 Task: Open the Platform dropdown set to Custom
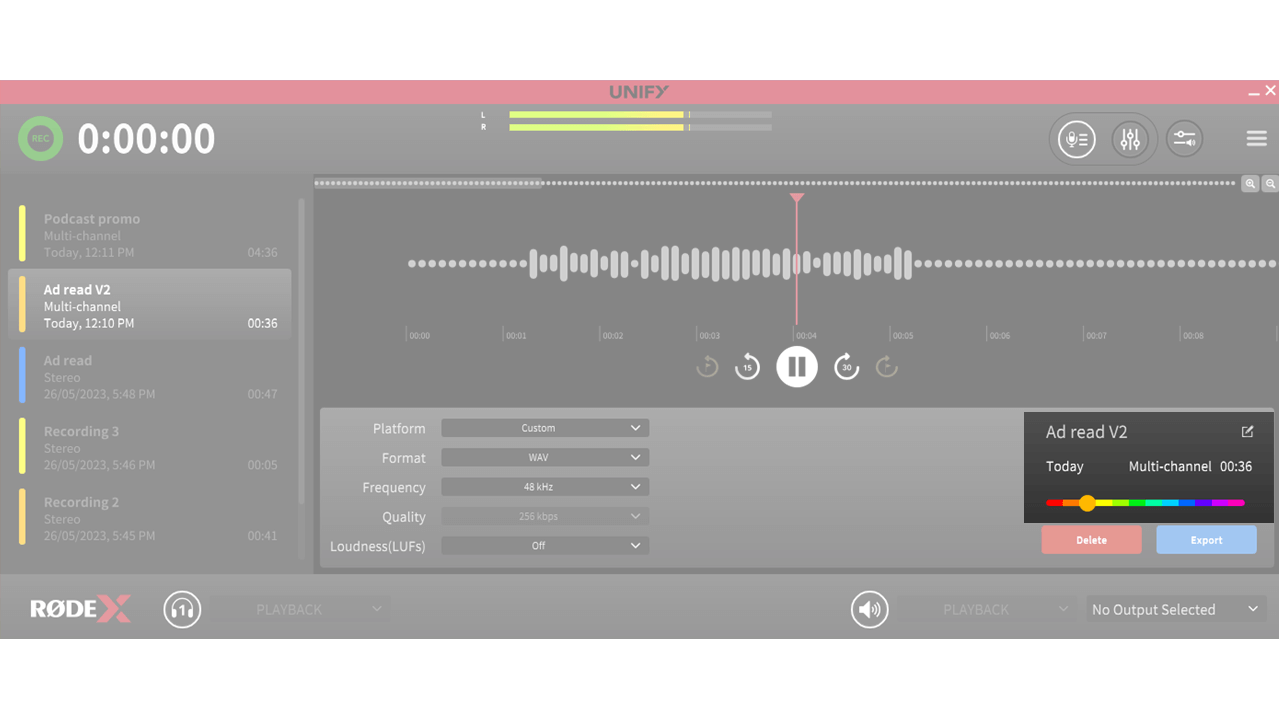pos(545,427)
